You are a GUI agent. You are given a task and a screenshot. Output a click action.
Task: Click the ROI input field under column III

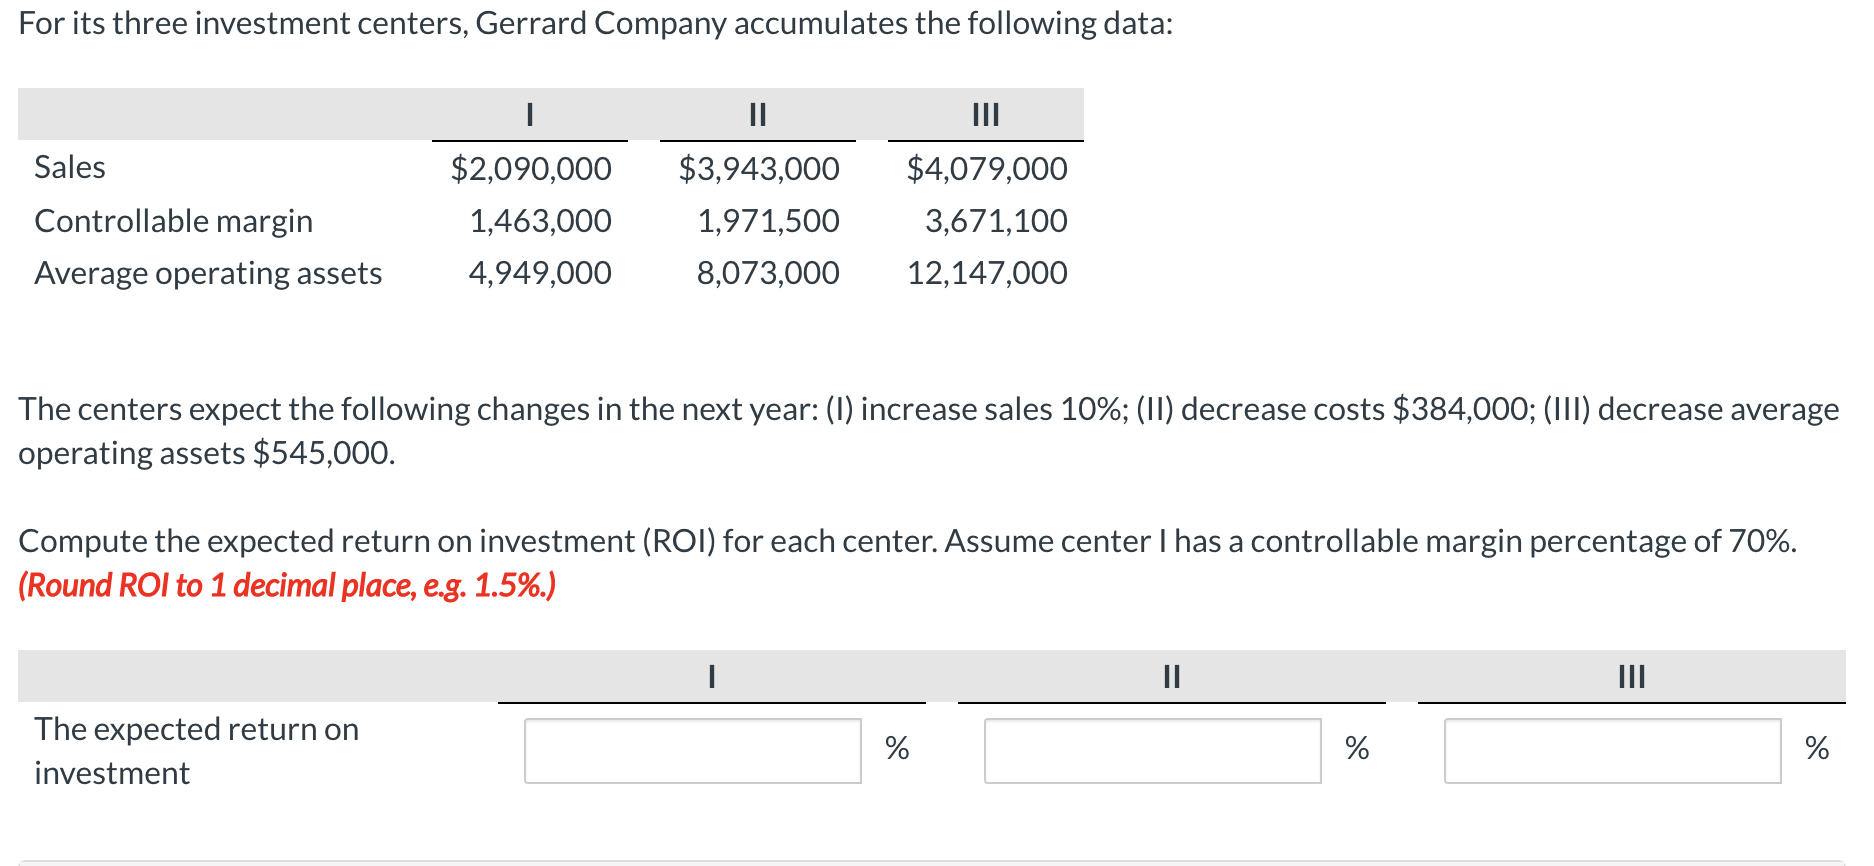(x=1612, y=749)
